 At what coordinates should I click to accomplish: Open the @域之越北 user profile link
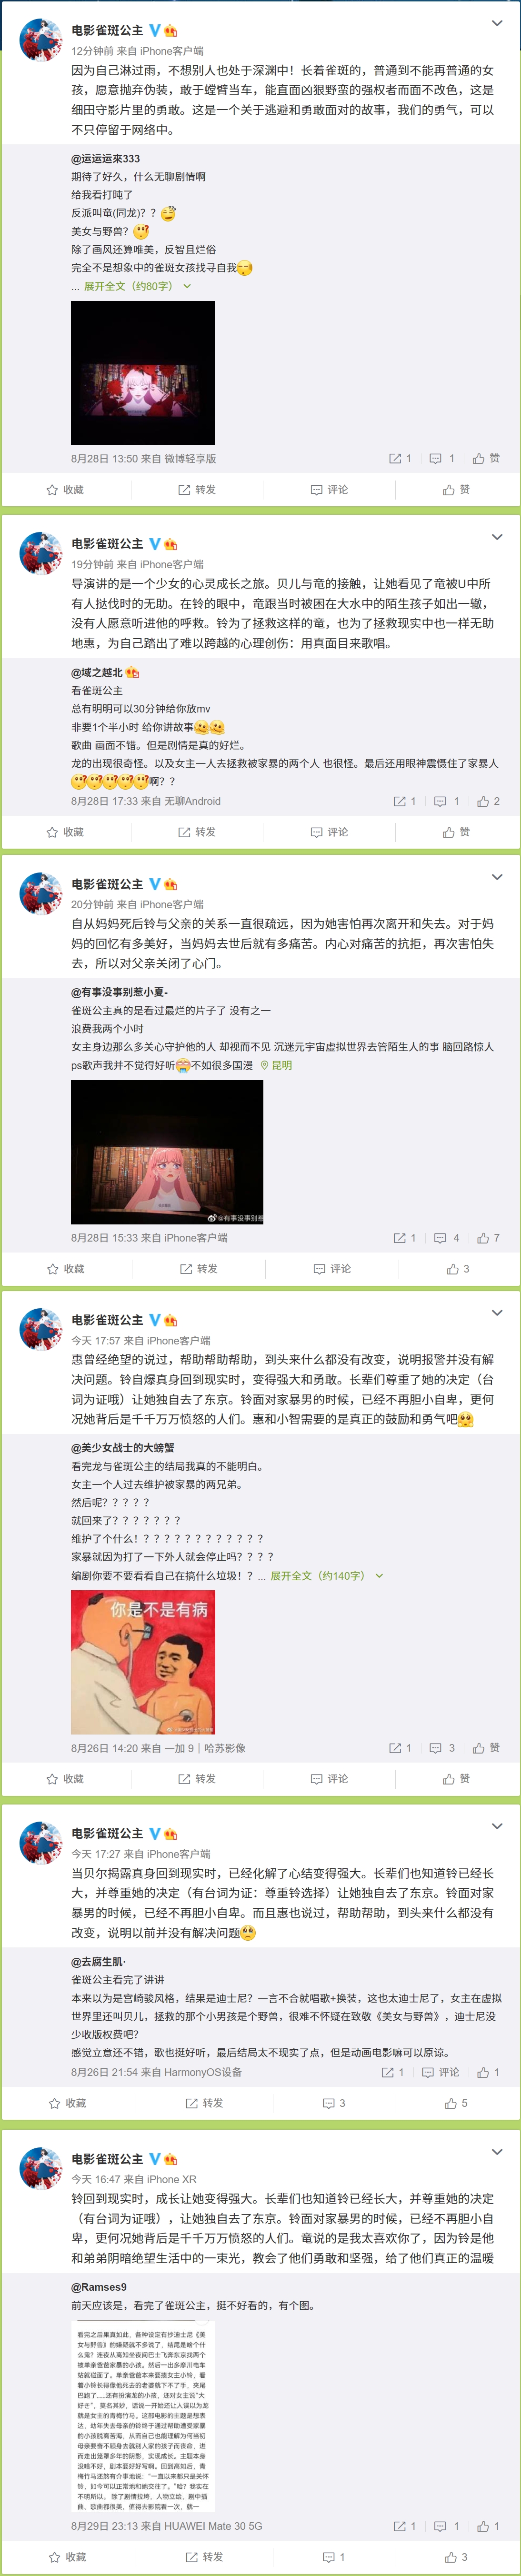click(97, 672)
